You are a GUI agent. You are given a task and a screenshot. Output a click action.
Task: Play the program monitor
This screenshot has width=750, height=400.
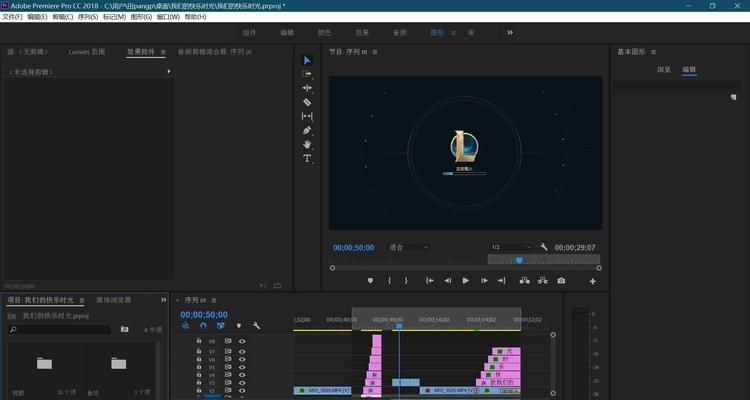pos(465,281)
